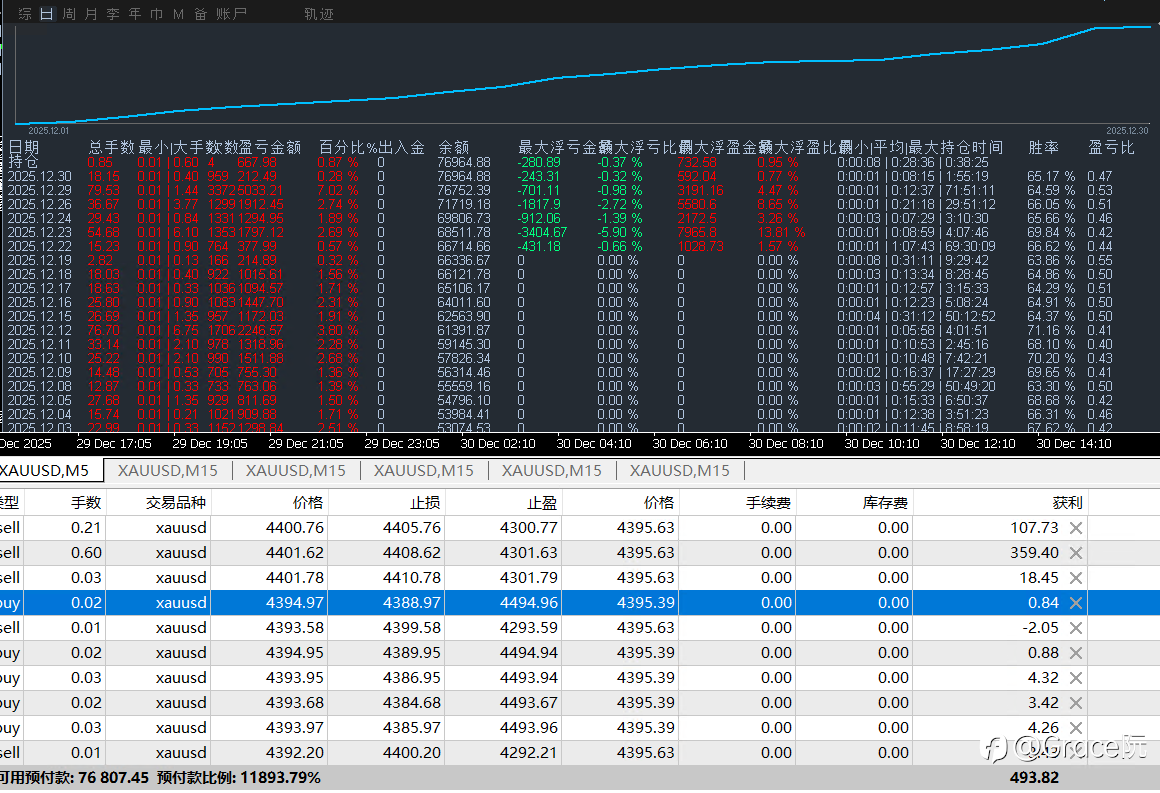Close the highlighted buy order with 0.84 profit
Image resolution: width=1160 pixels, height=793 pixels.
(x=1076, y=603)
